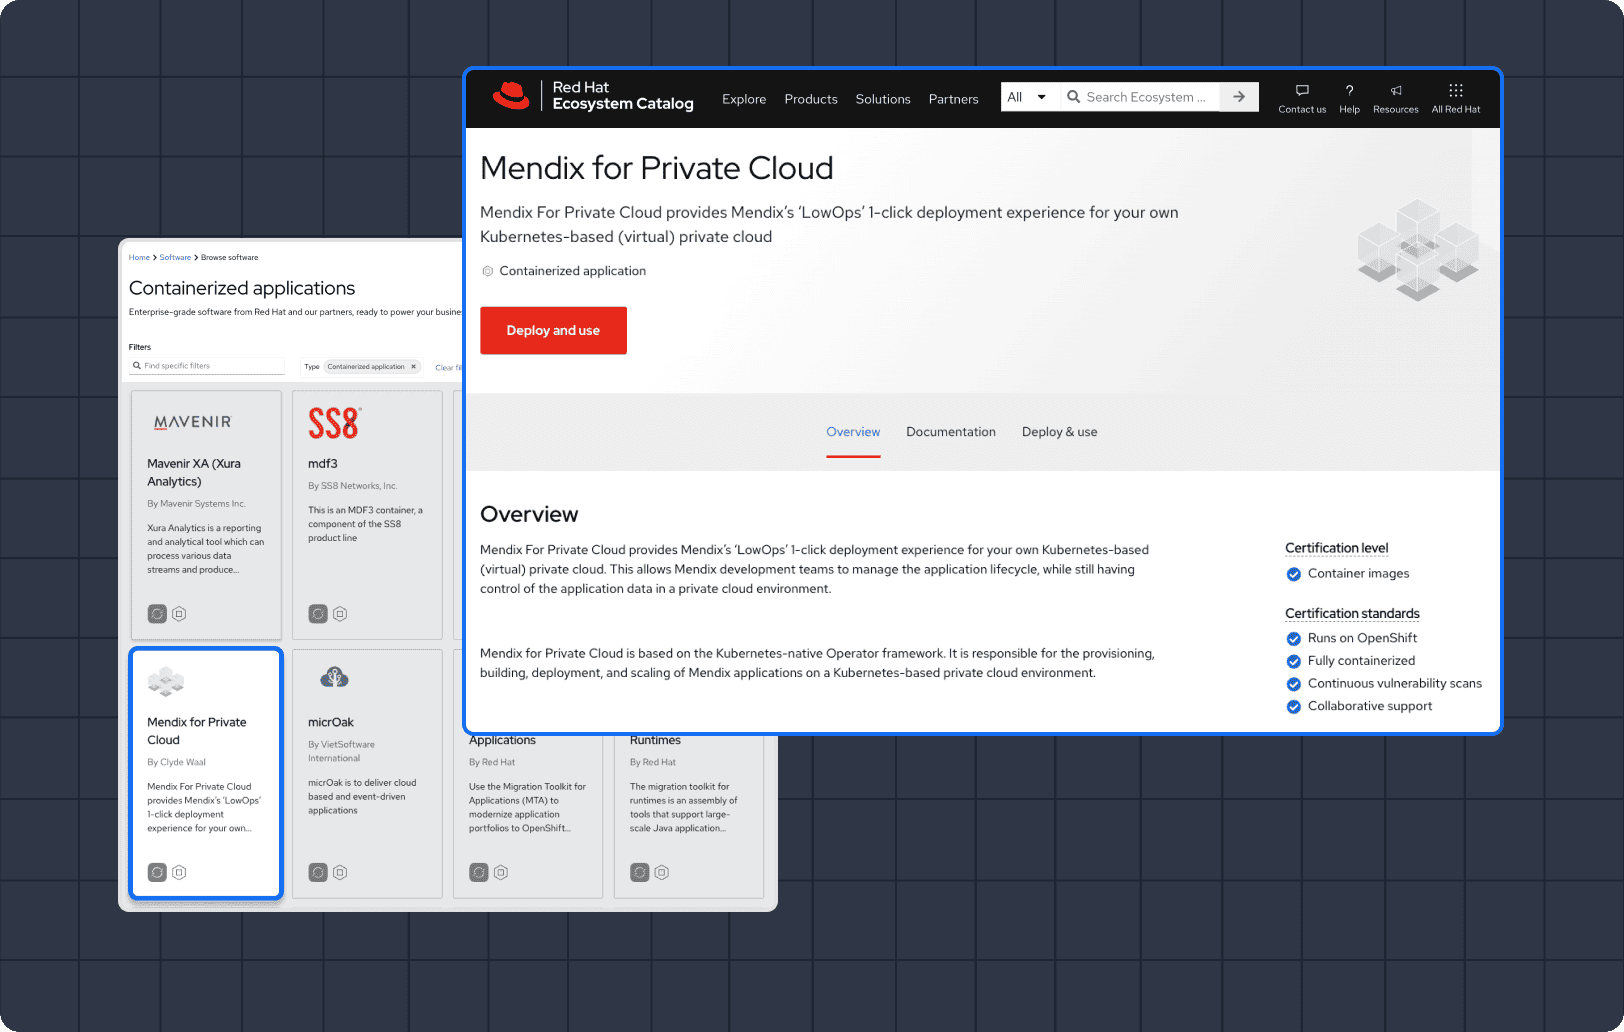Image resolution: width=1624 pixels, height=1032 pixels.
Task: Open the Certification level link
Action: tap(1336, 548)
